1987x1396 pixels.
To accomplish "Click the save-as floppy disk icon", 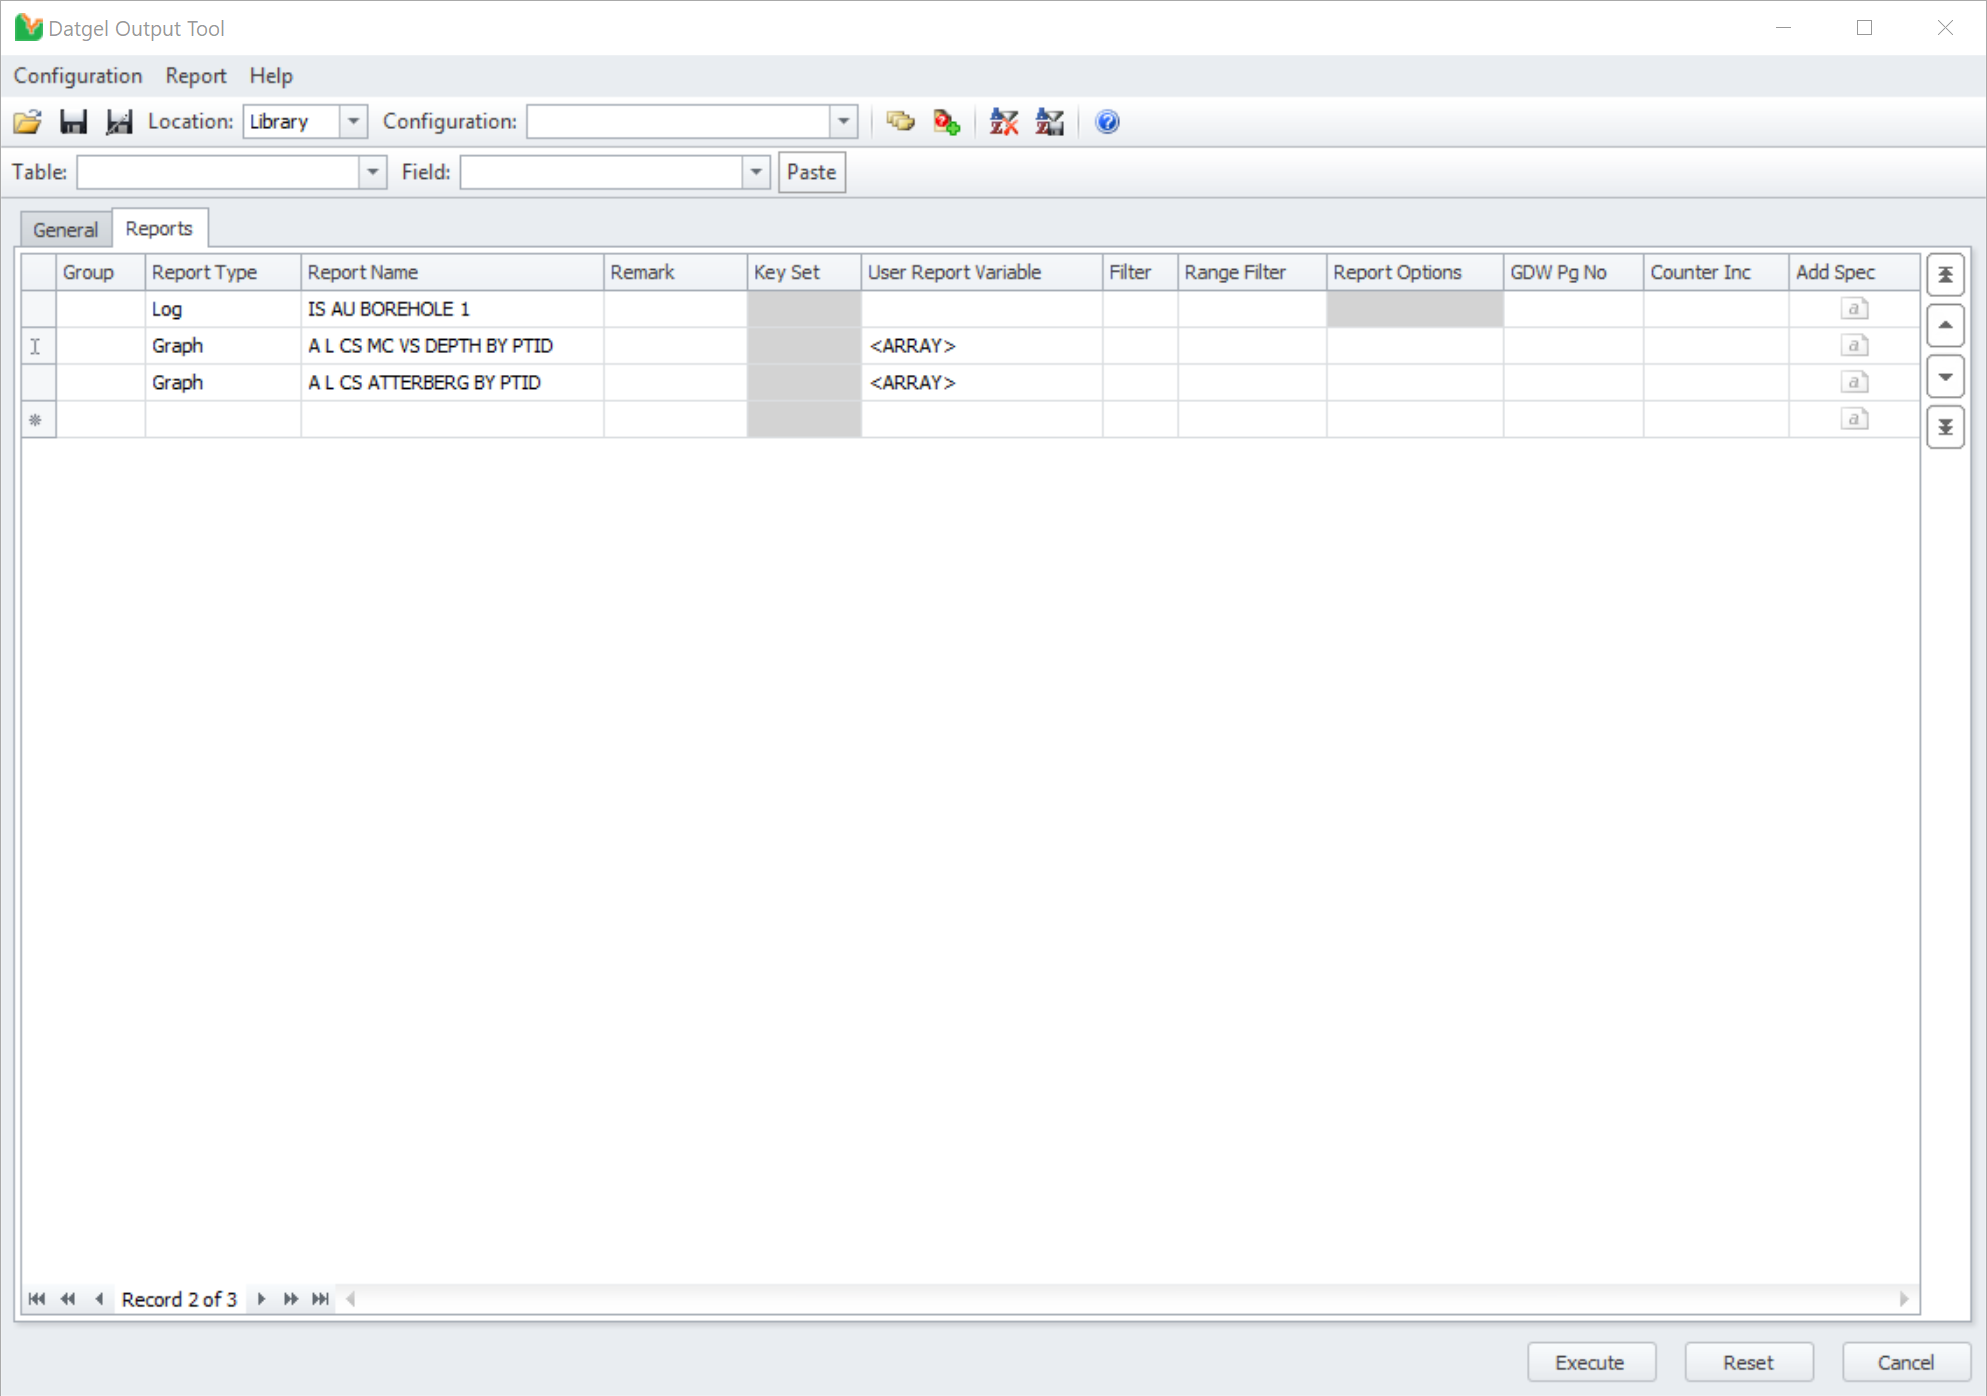I will tap(119, 122).
